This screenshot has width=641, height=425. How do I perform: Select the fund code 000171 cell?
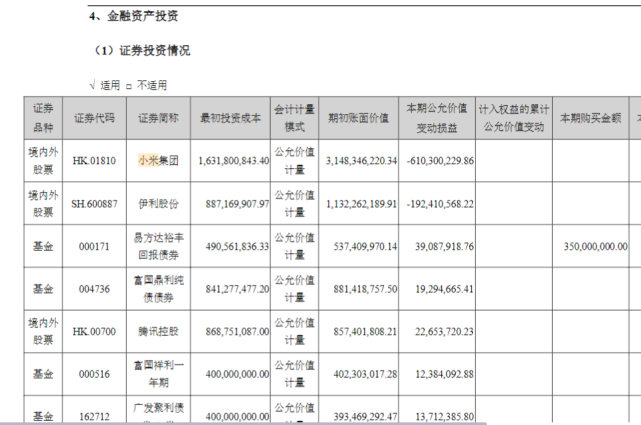point(94,246)
